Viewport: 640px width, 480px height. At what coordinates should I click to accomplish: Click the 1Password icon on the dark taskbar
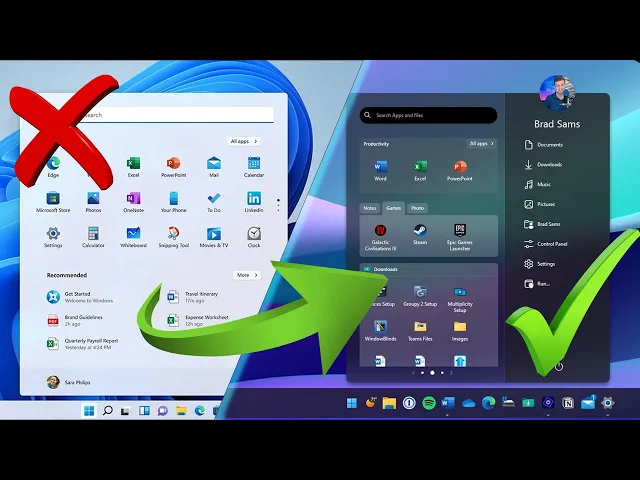tap(409, 403)
